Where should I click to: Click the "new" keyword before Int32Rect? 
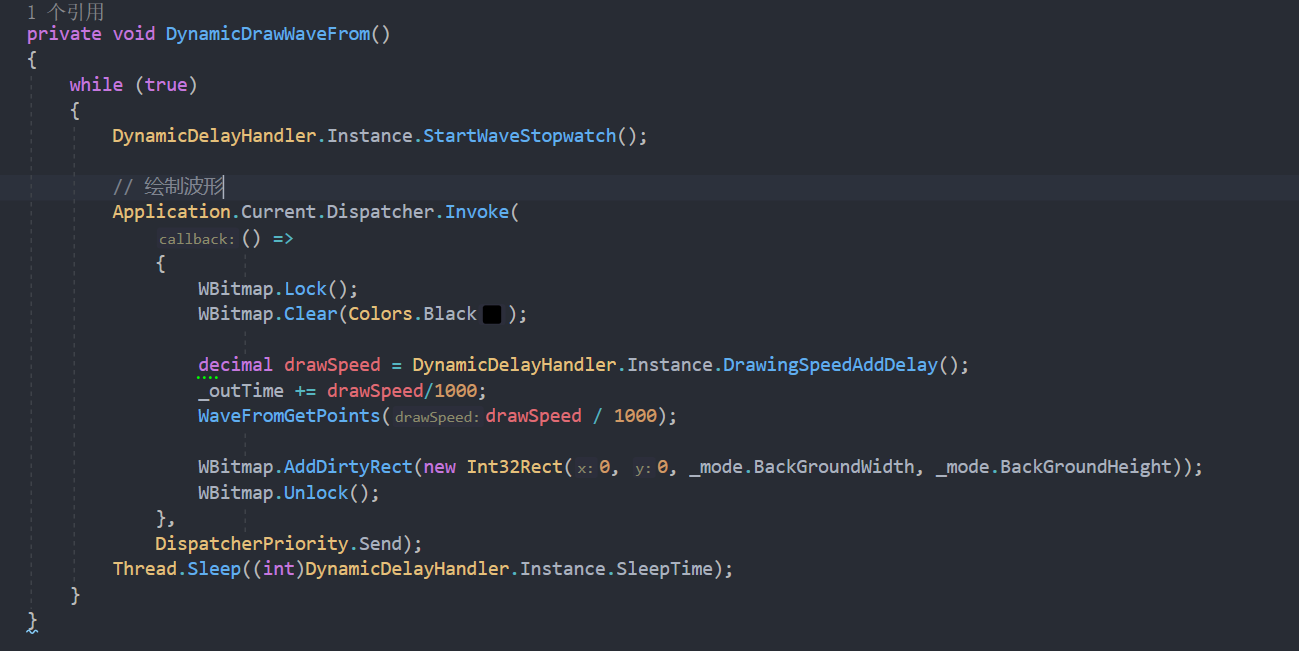tap(440, 467)
